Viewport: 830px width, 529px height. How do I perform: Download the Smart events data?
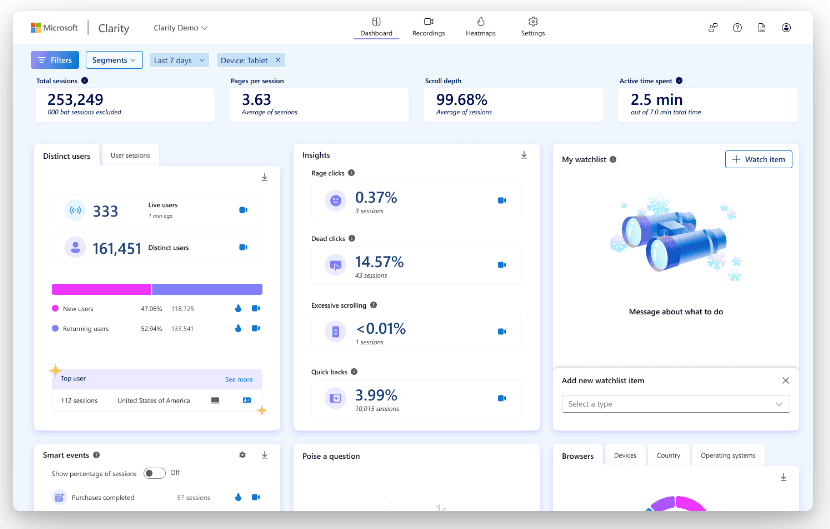(x=265, y=455)
